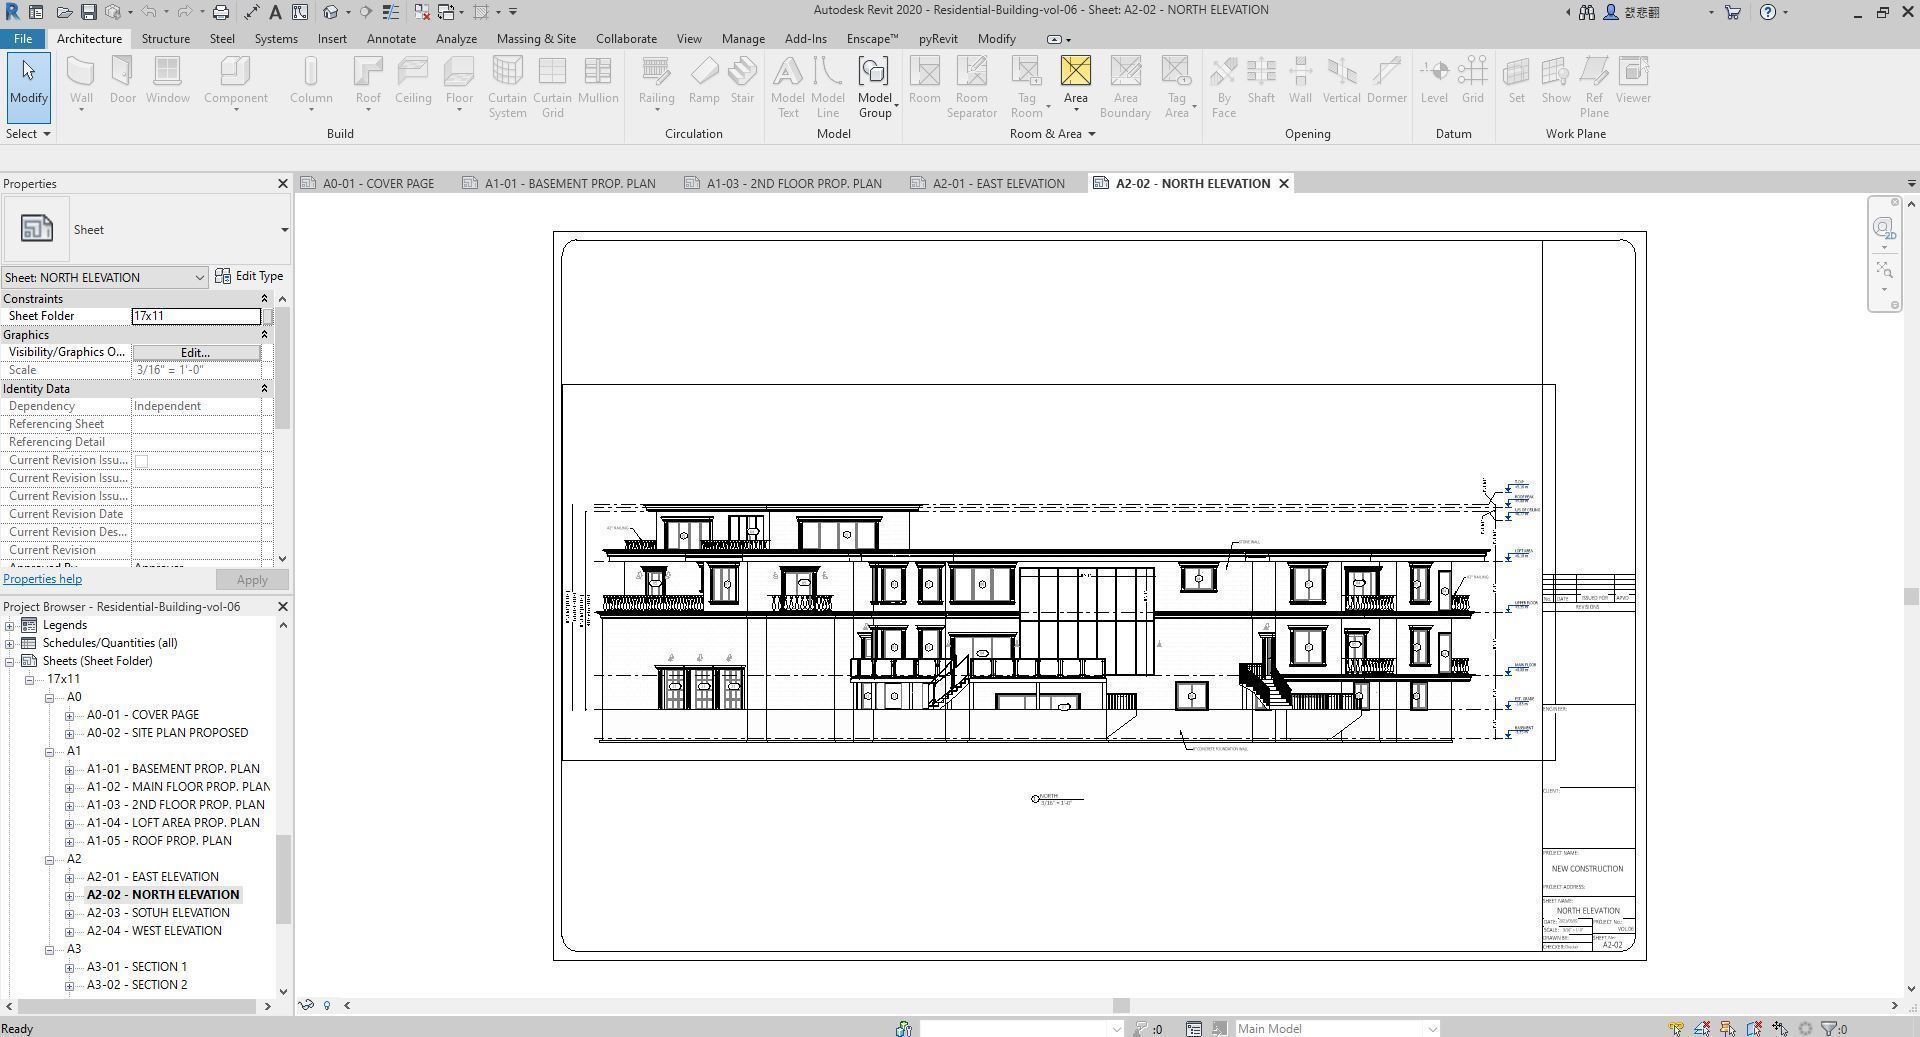Select the Ref Plane tool
The image size is (1920, 1037).
pos(1594,87)
